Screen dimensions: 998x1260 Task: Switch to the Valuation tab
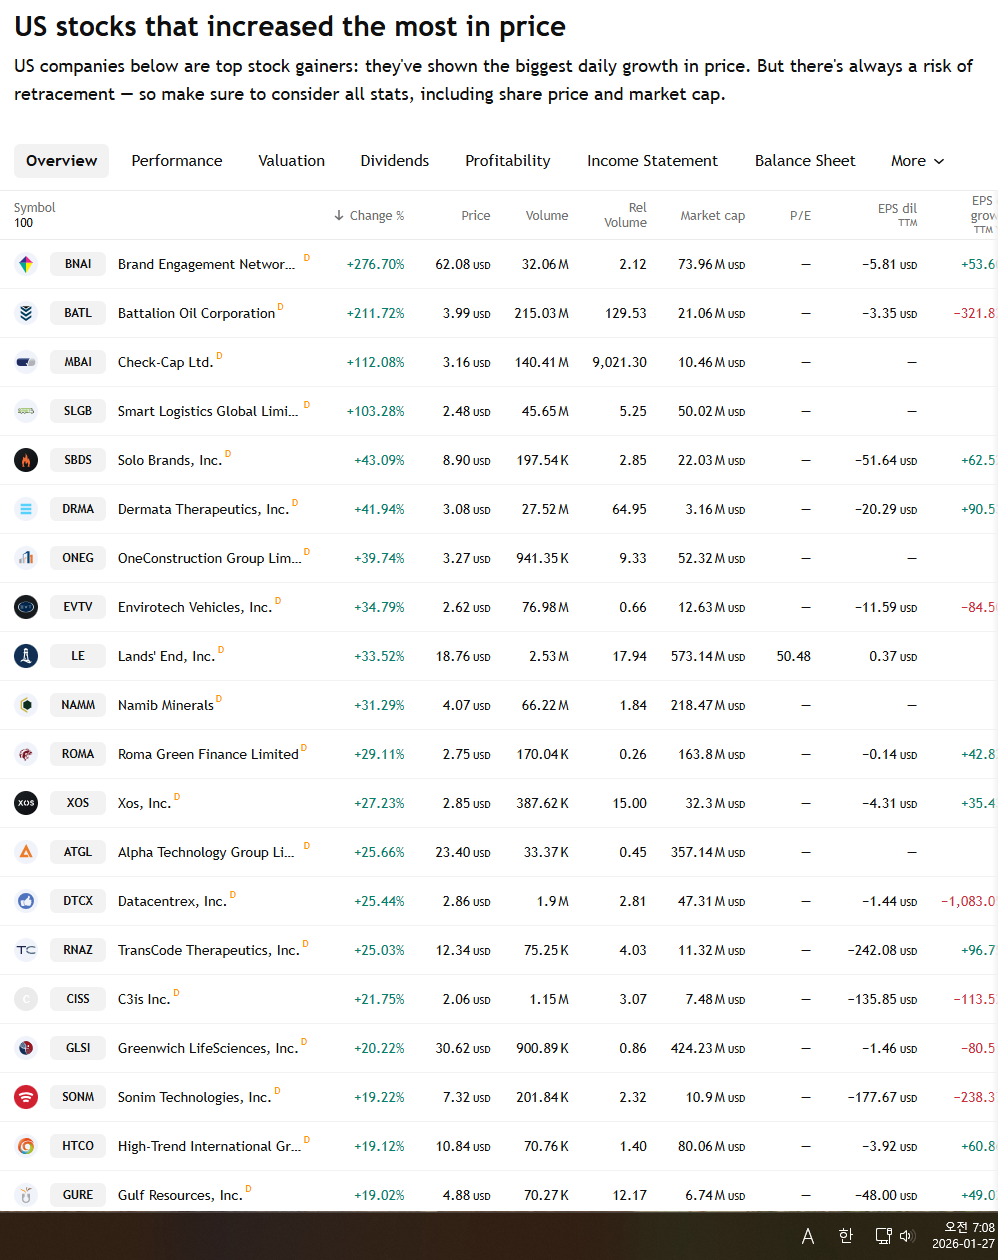pyautogui.click(x=292, y=161)
